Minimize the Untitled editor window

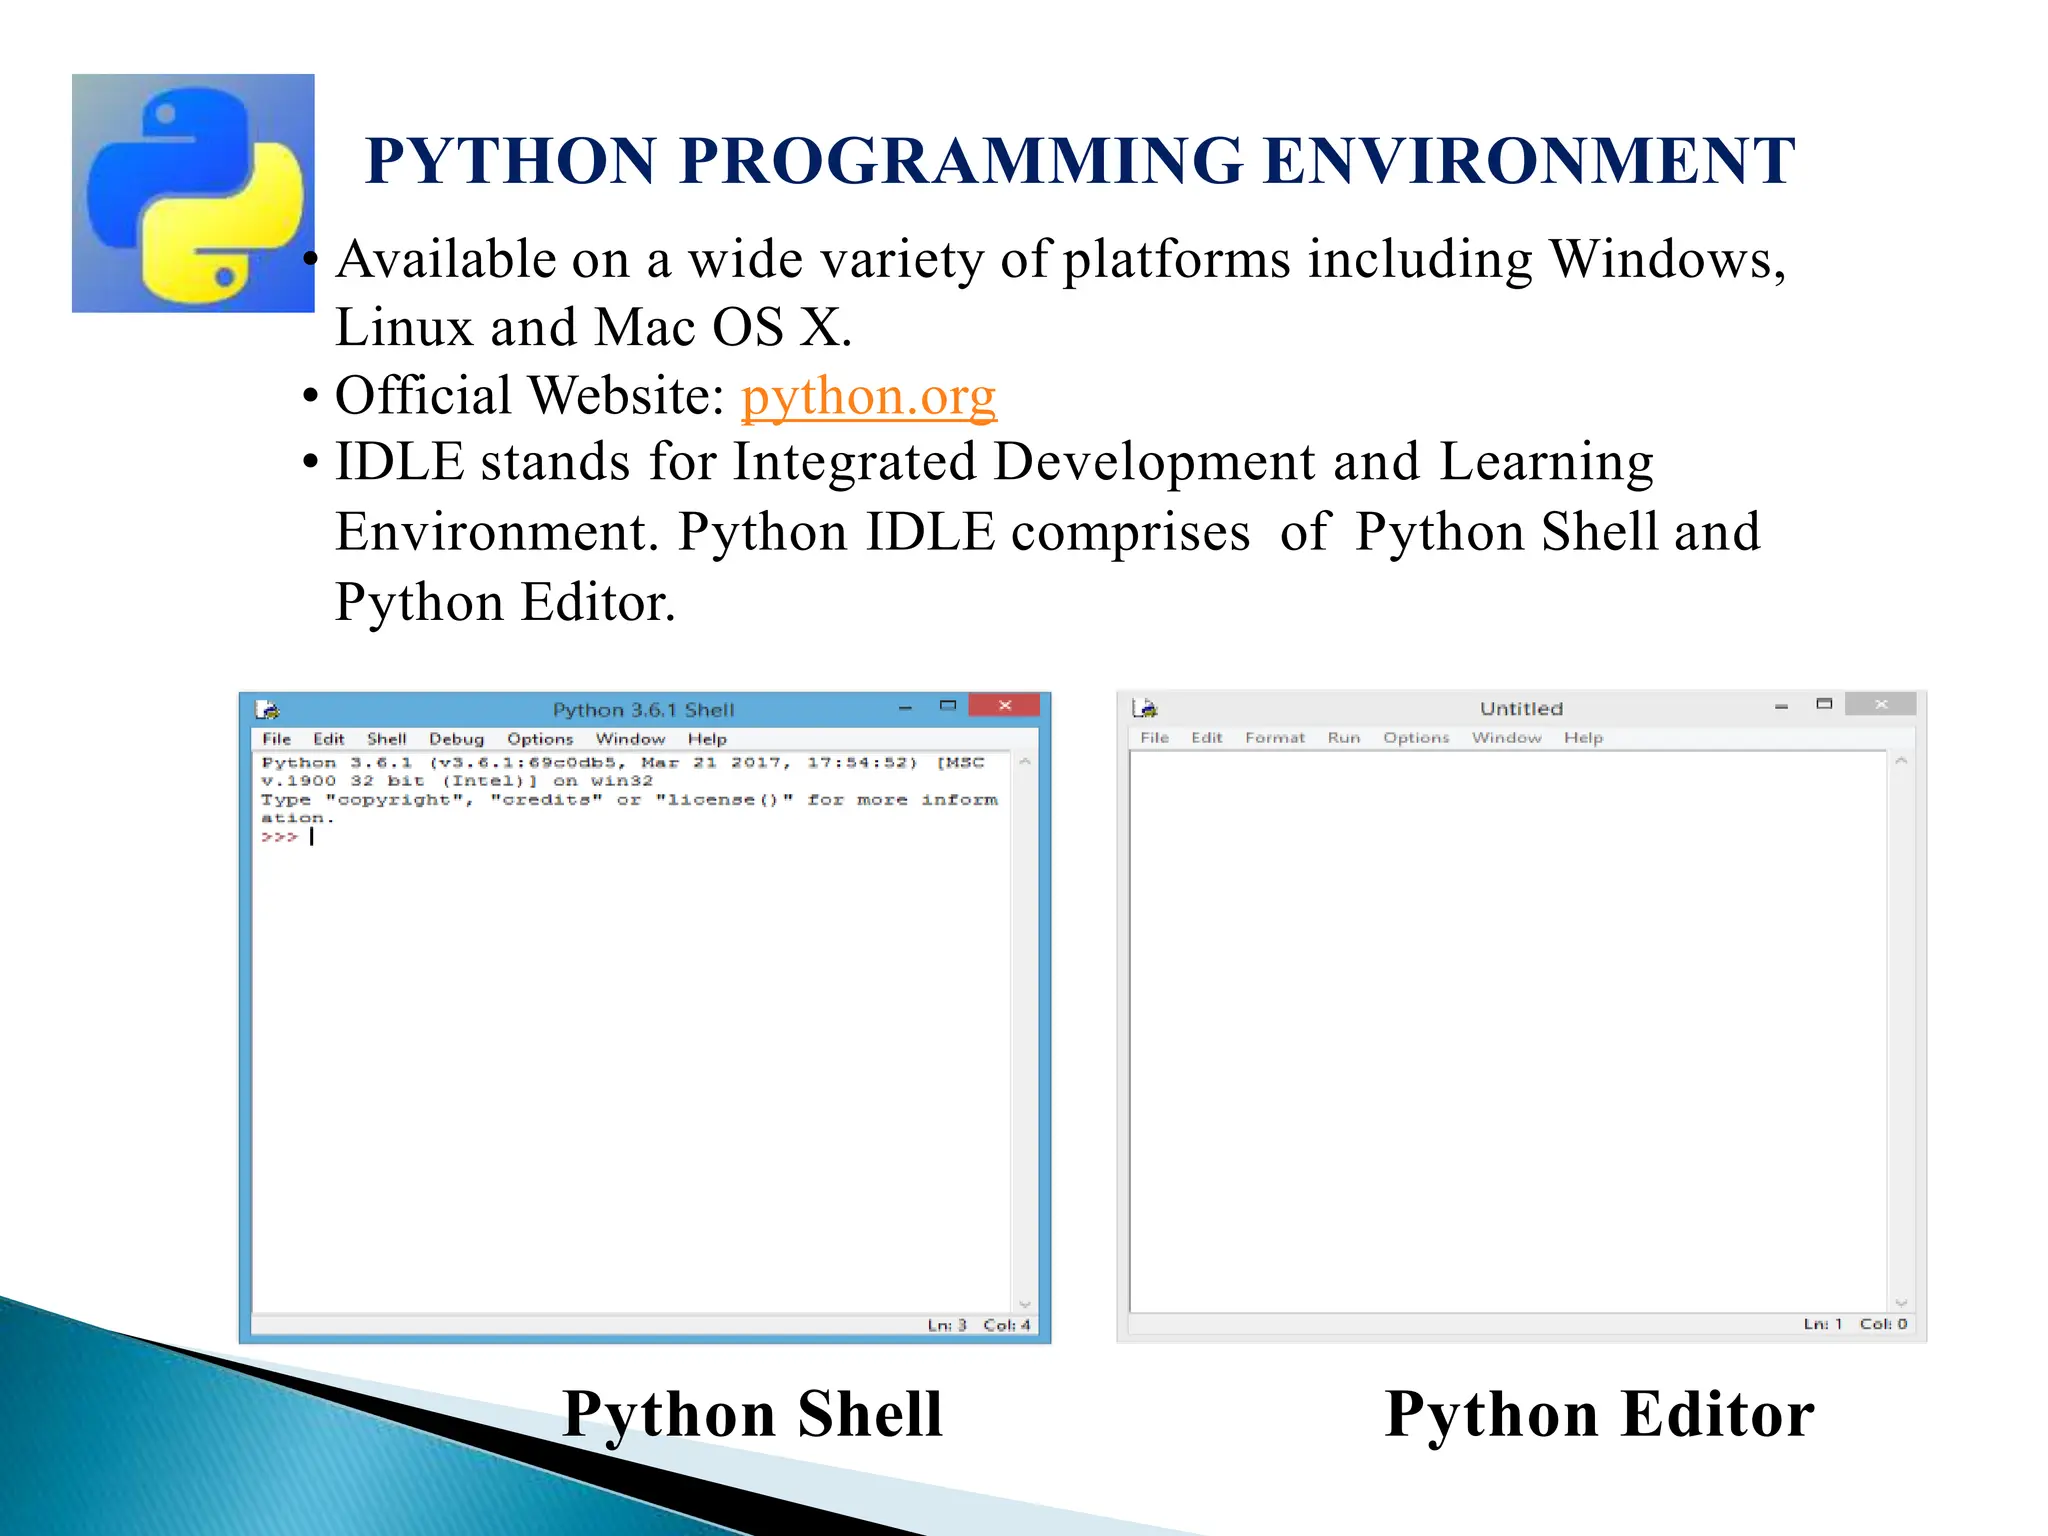[x=1781, y=706]
